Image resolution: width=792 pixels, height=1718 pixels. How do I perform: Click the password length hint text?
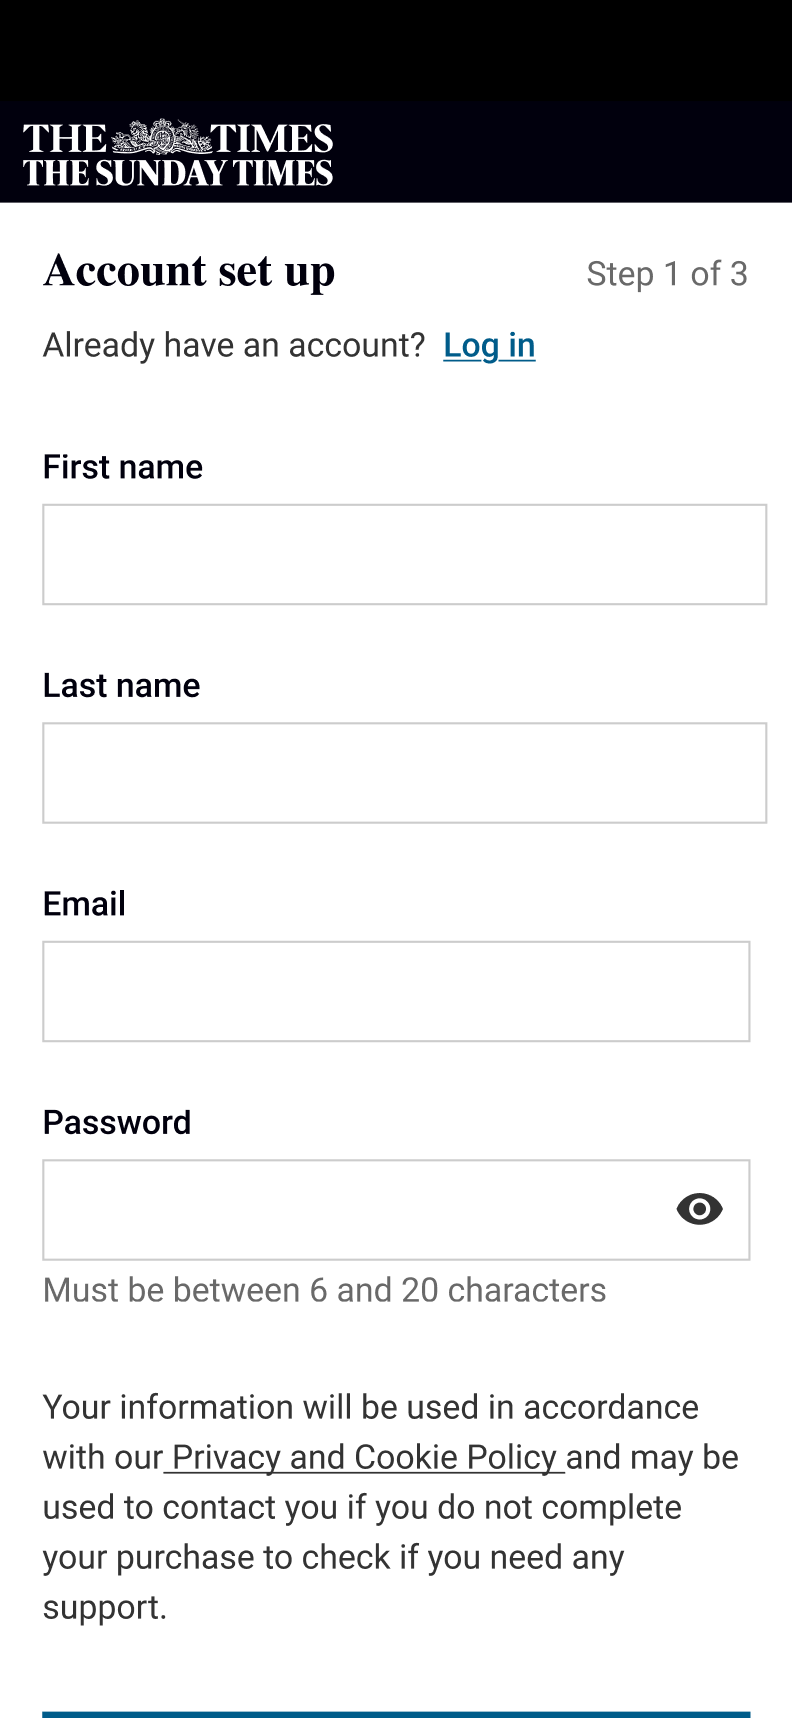coord(324,1290)
